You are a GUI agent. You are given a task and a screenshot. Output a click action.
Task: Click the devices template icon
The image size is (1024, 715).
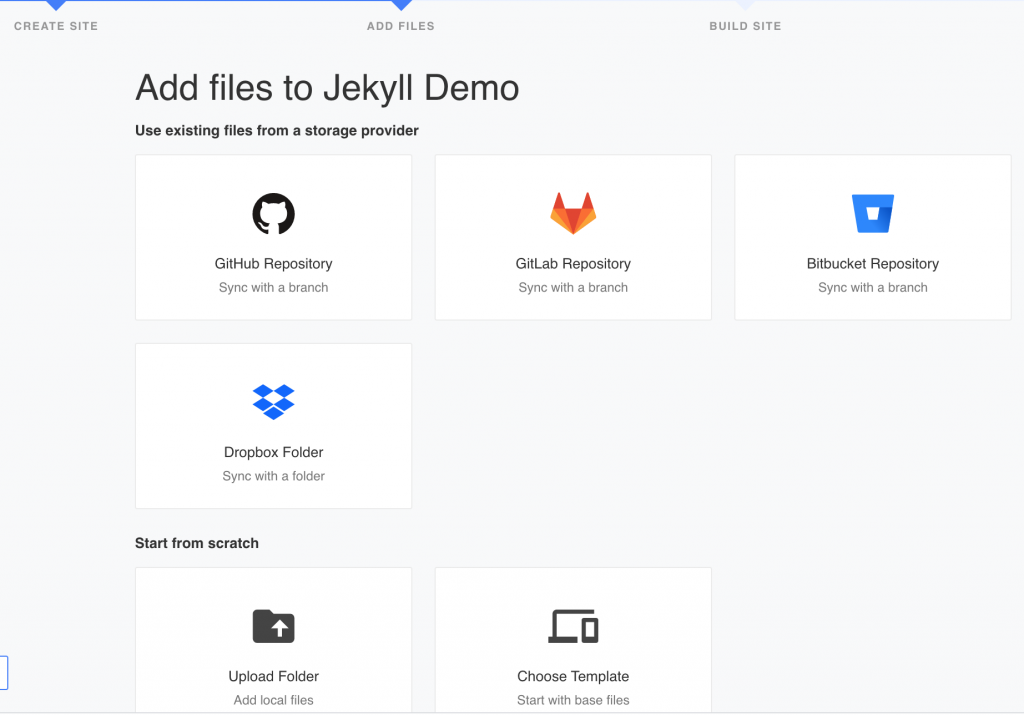tap(573, 626)
